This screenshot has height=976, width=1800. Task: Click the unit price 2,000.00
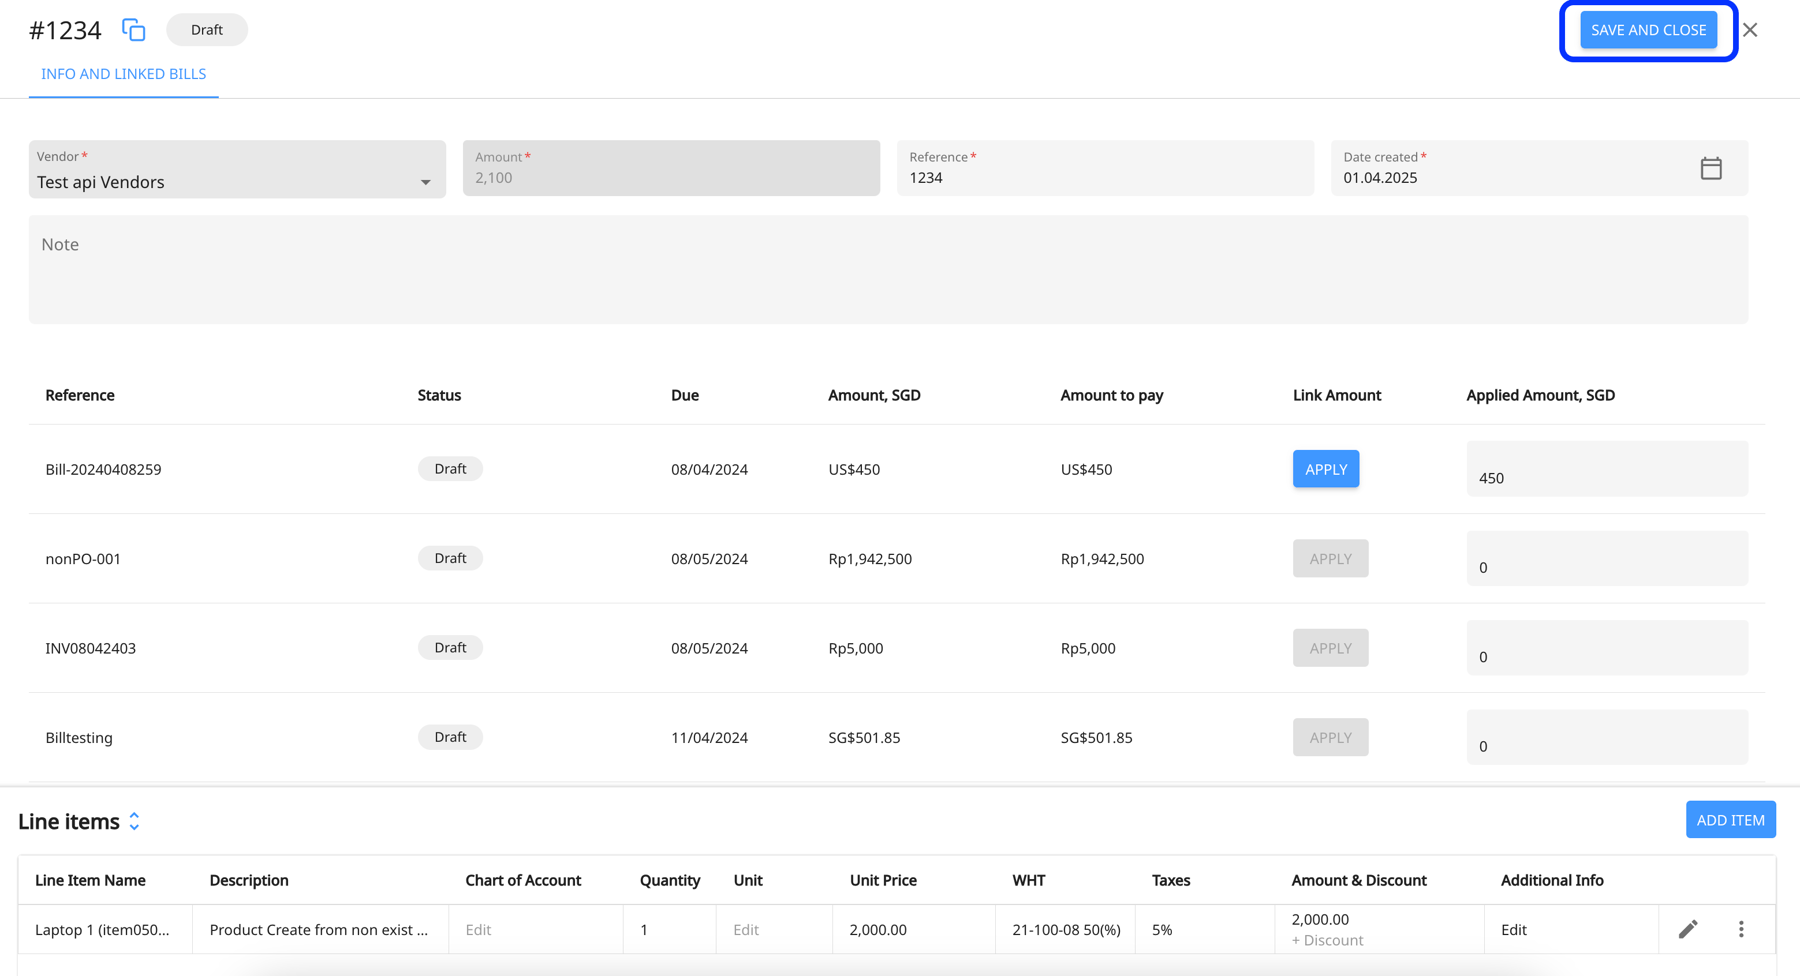click(878, 930)
